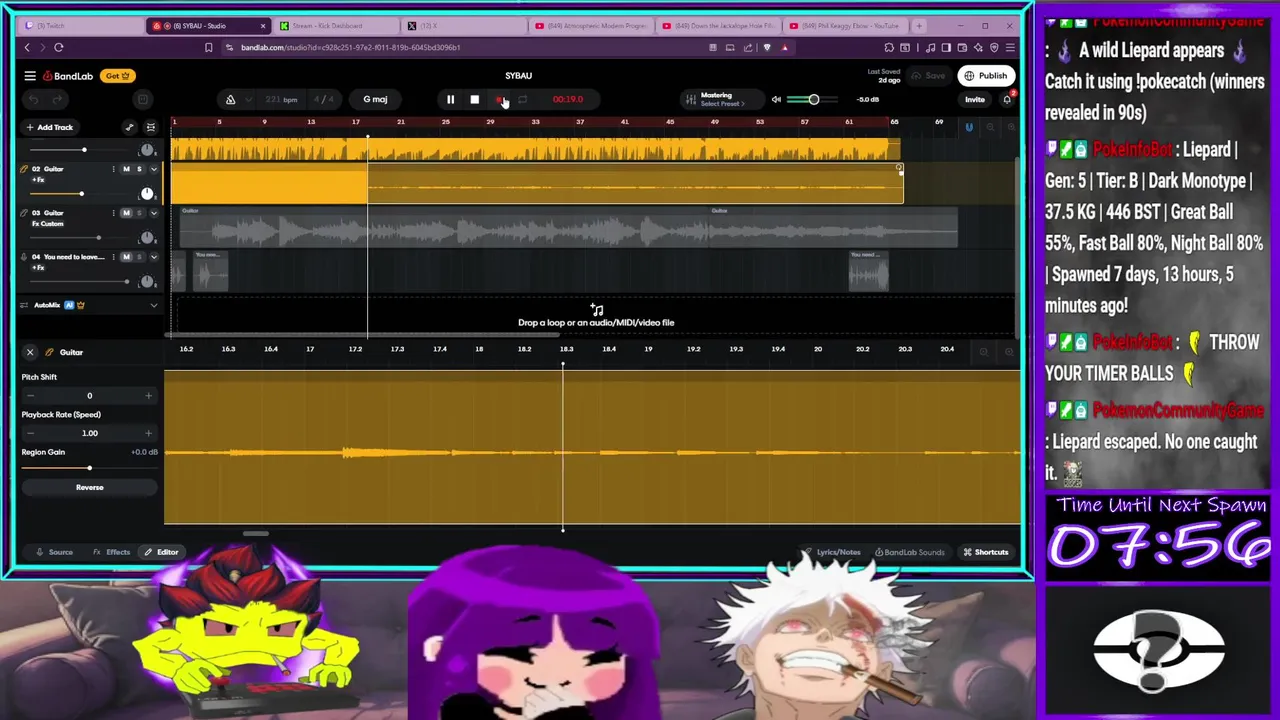Open the 02 Guitar track options dots
The width and height of the screenshot is (1280, 720).
(x=113, y=169)
